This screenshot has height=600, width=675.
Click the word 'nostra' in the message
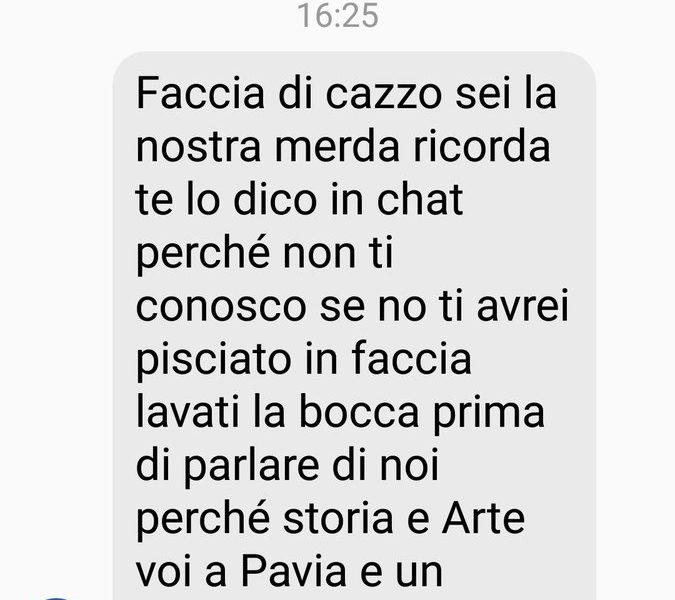pyautogui.click(x=198, y=147)
